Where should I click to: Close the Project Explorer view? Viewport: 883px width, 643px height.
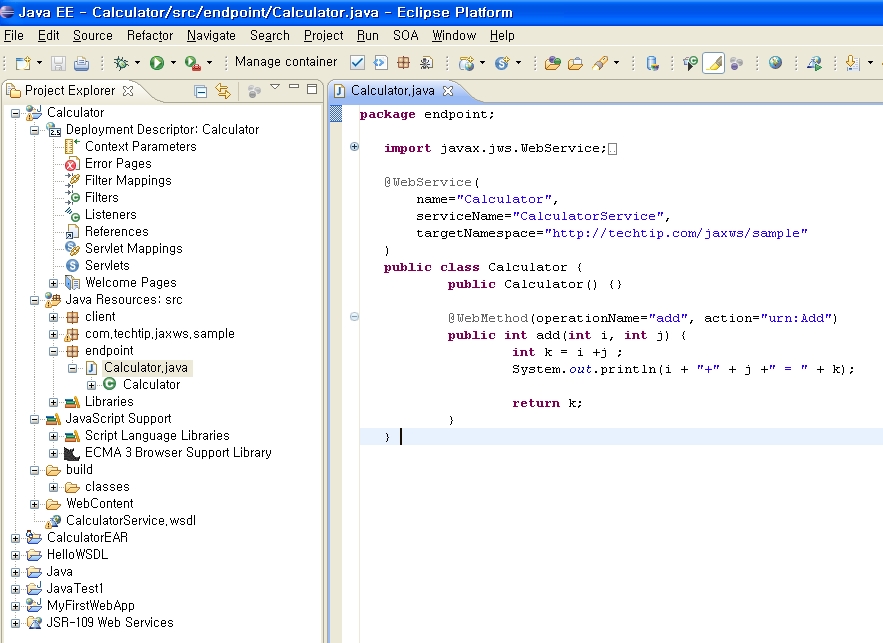(x=127, y=91)
